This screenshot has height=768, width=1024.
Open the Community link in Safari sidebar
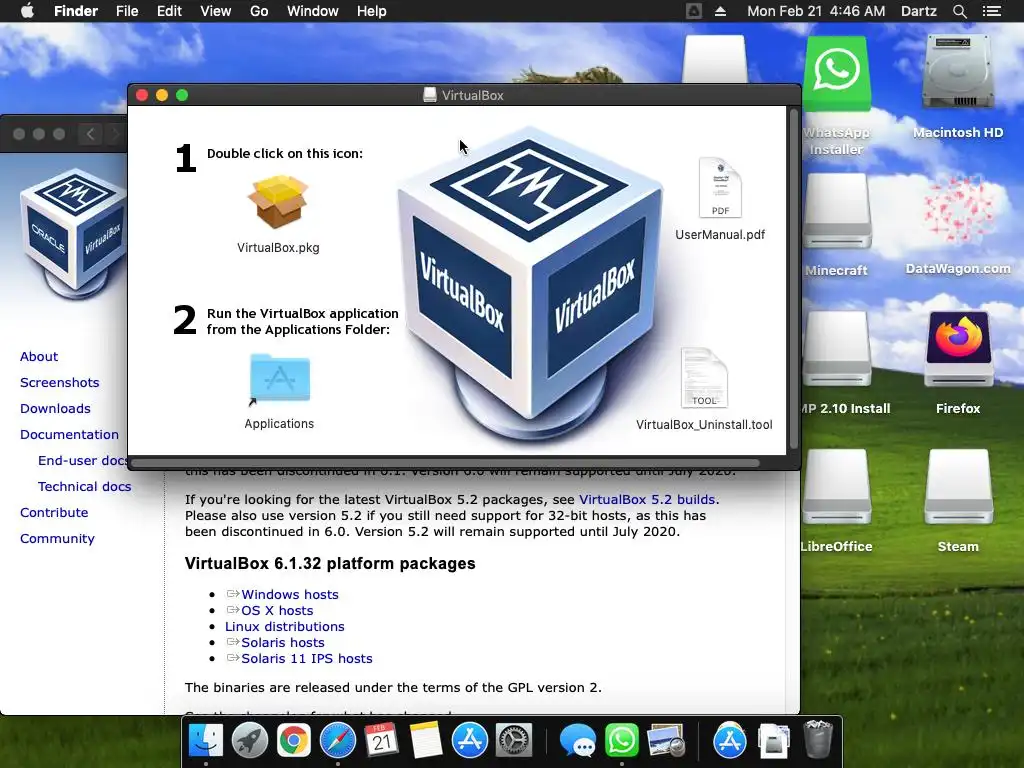57,539
